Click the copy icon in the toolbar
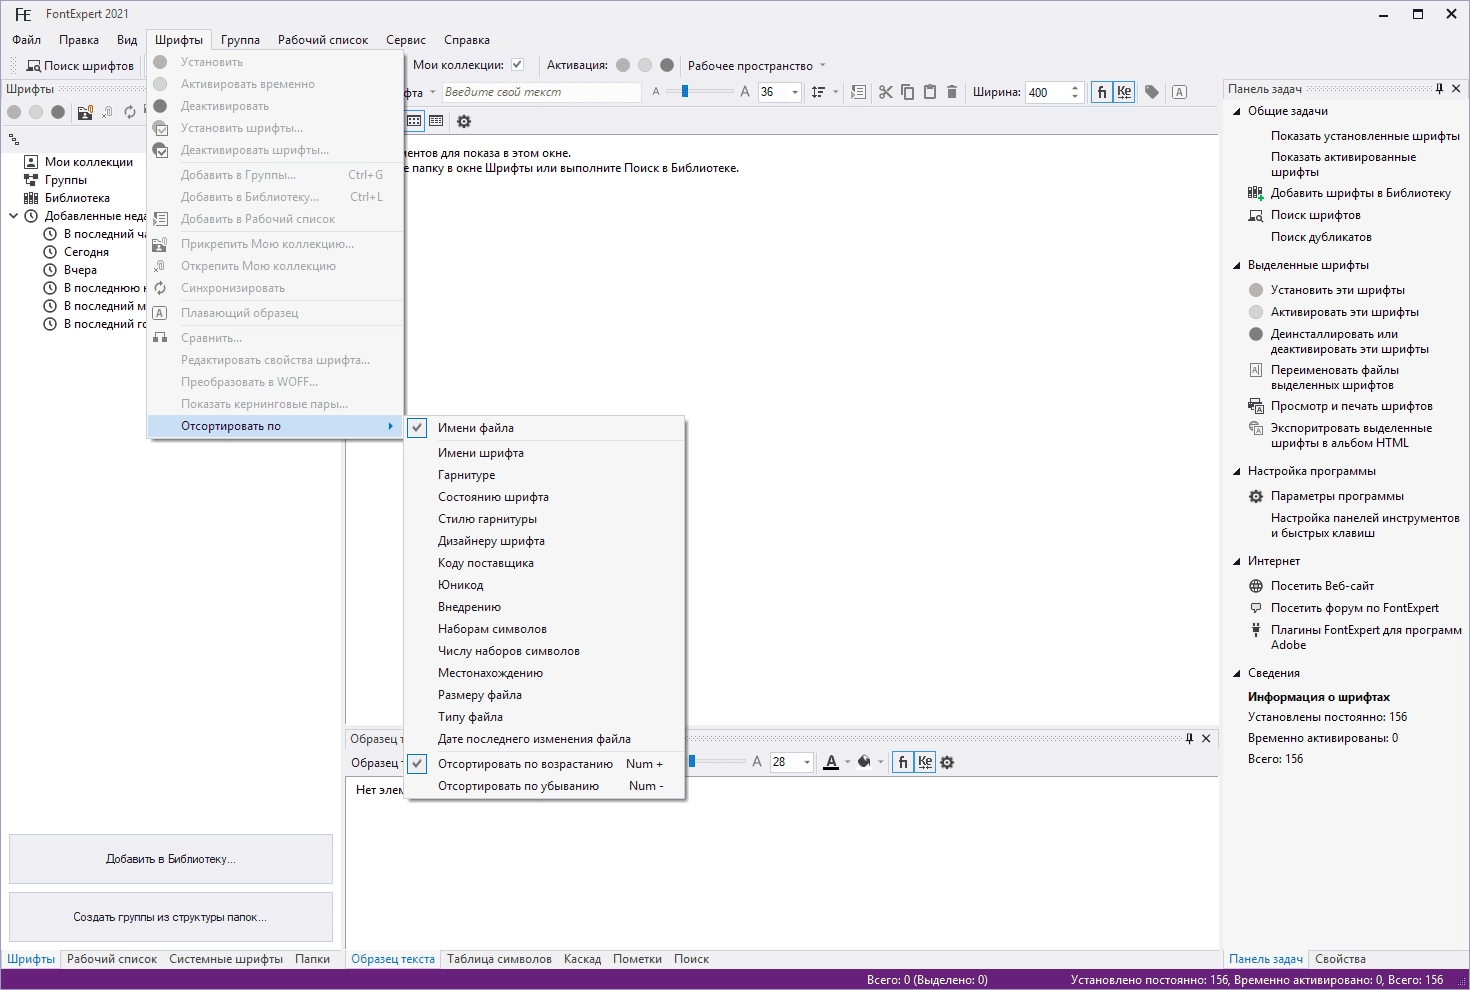This screenshot has width=1470, height=990. [x=907, y=92]
